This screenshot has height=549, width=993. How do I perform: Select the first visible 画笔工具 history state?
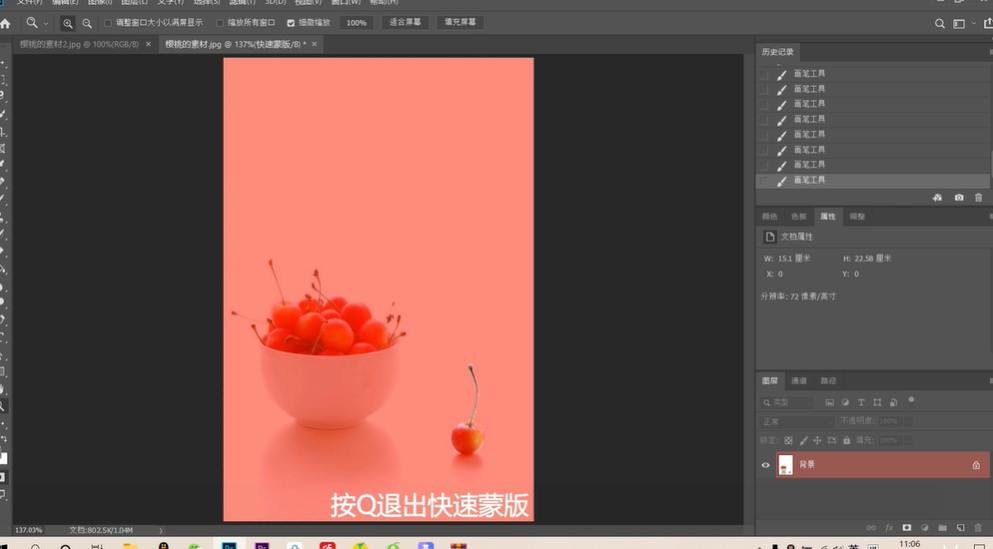point(873,74)
